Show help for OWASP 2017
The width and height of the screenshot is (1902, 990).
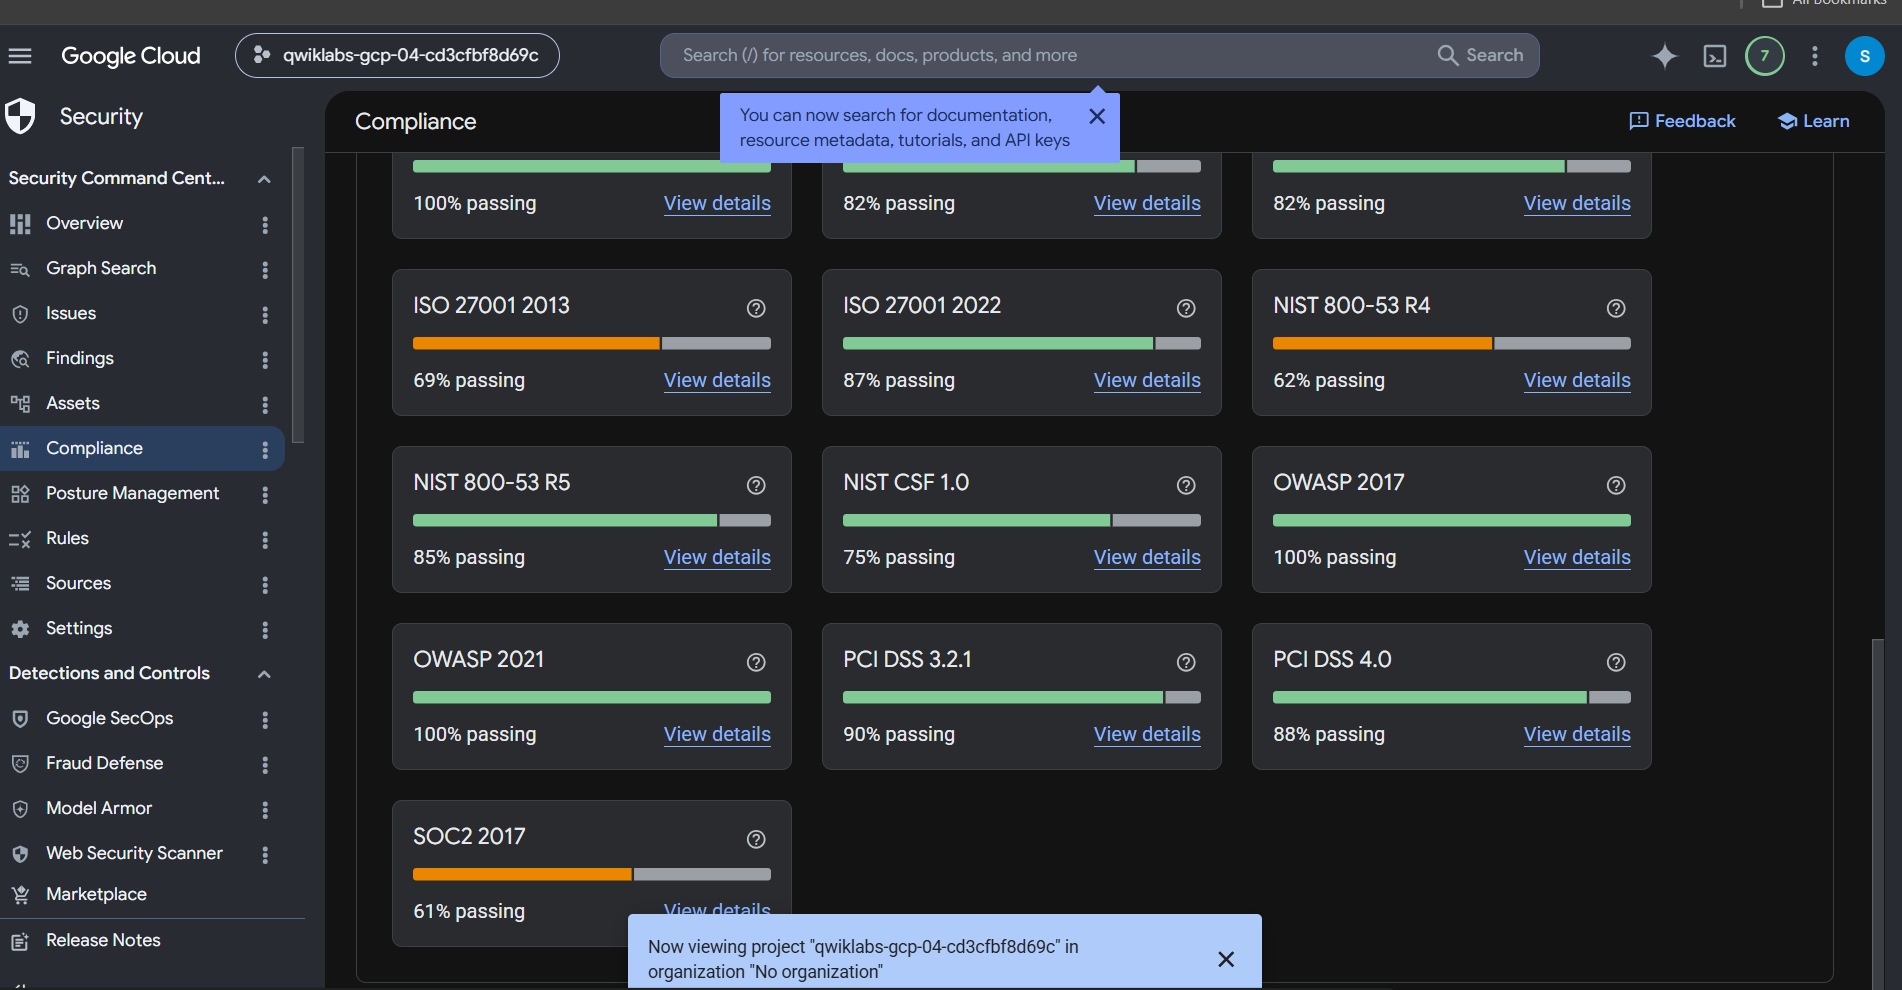point(1616,485)
